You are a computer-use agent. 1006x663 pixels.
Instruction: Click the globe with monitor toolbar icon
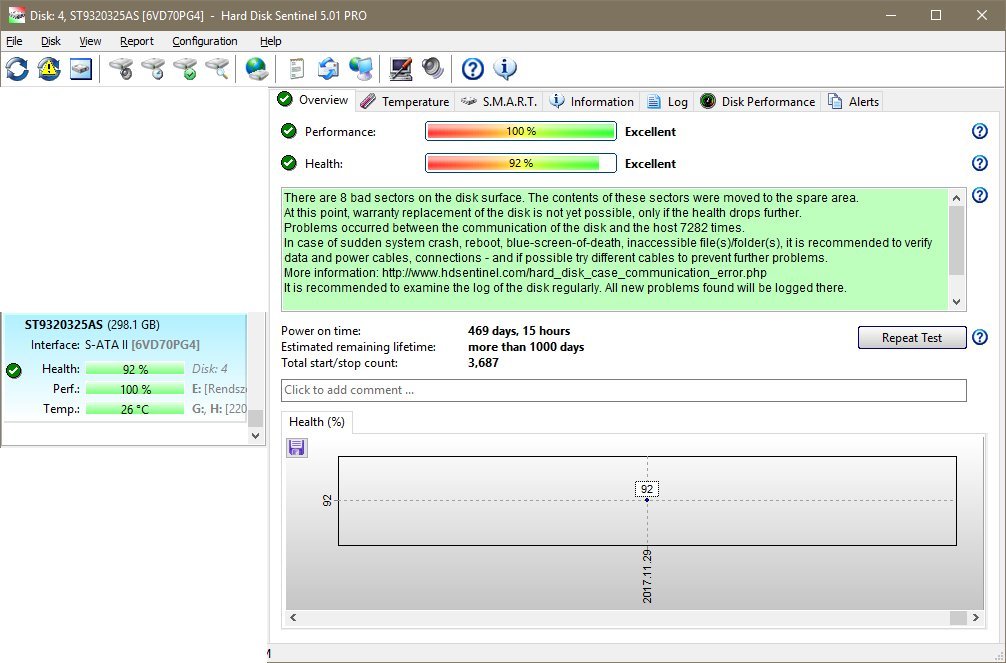(361, 69)
